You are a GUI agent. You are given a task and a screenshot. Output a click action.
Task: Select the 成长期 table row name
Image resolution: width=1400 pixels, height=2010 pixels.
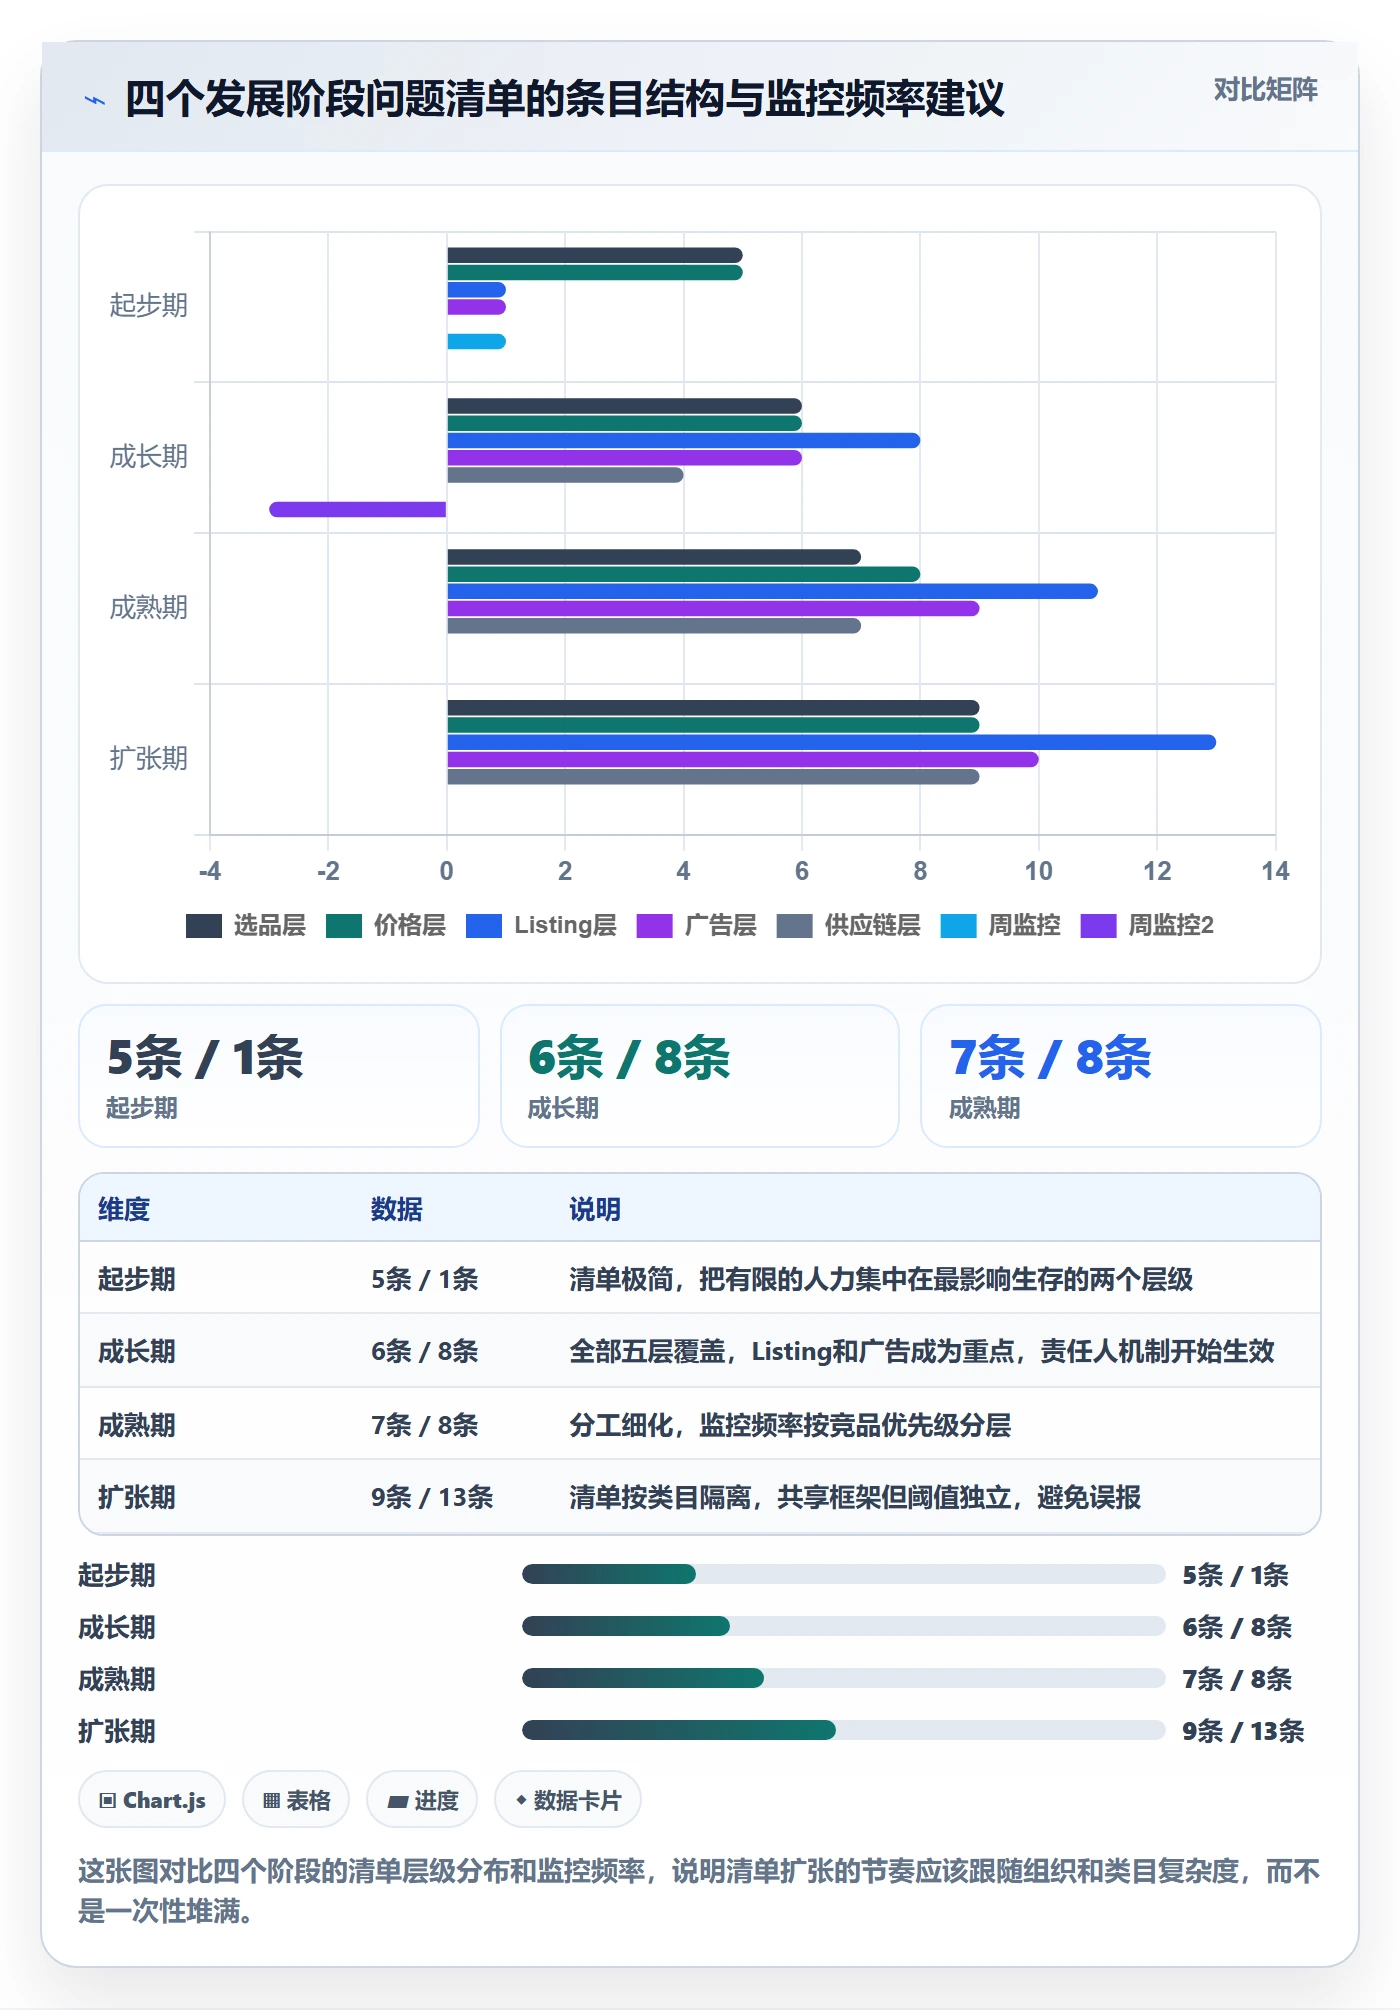[x=137, y=1351]
